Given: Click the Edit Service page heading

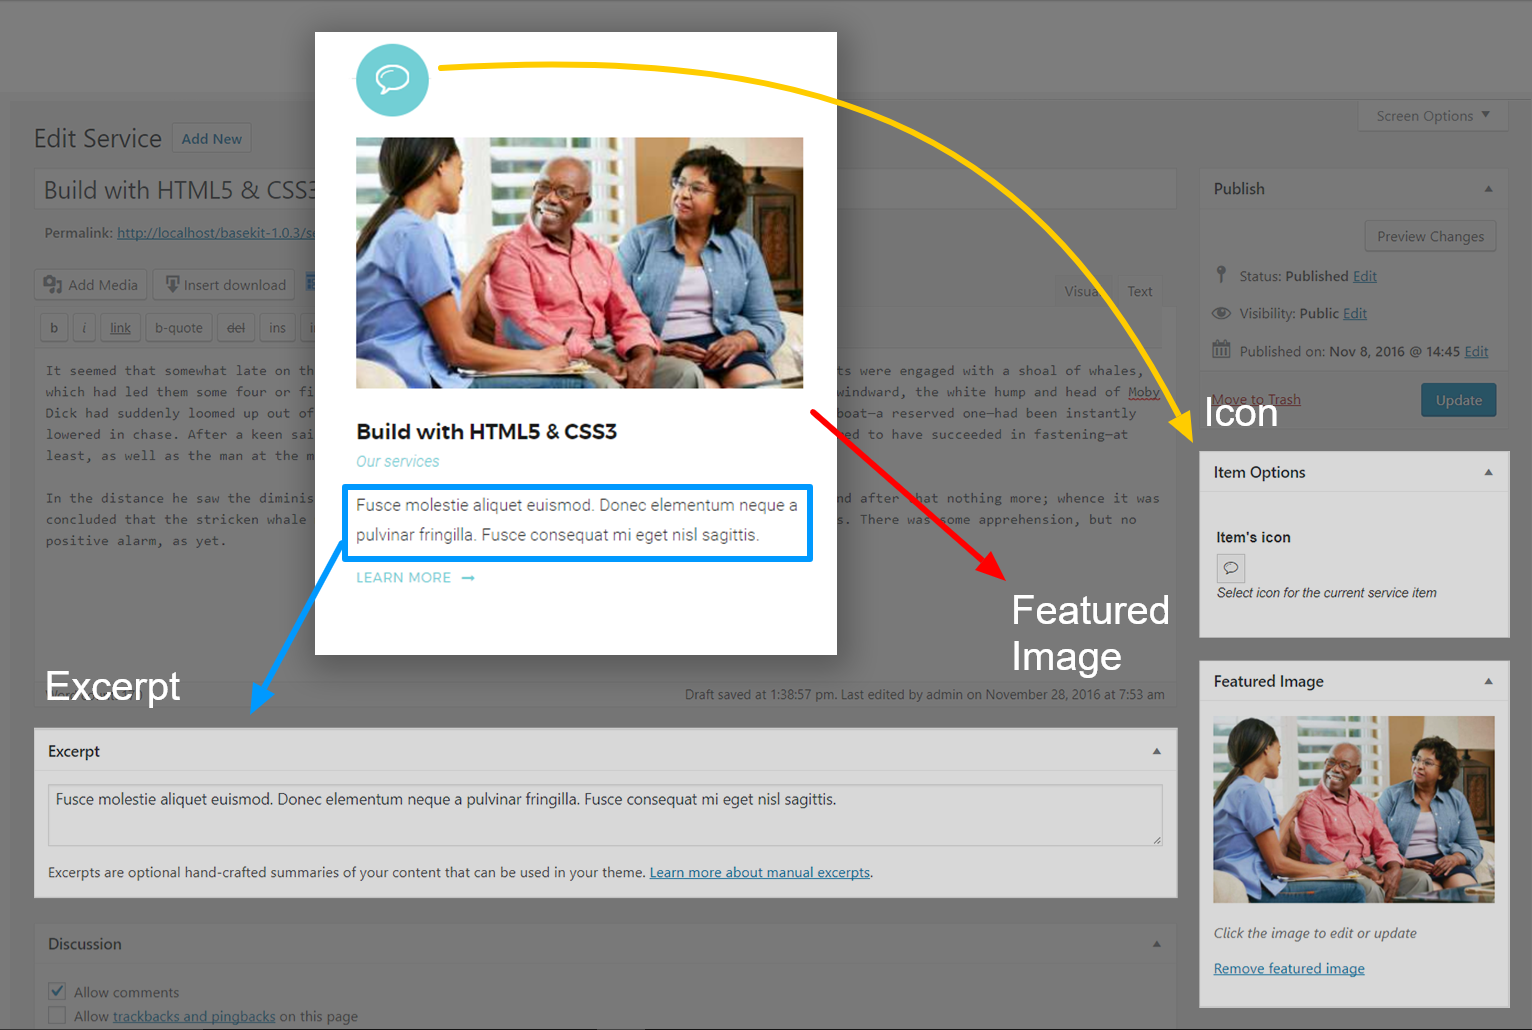Looking at the screenshot, I should pyautogui.click(x=98, y=139).
